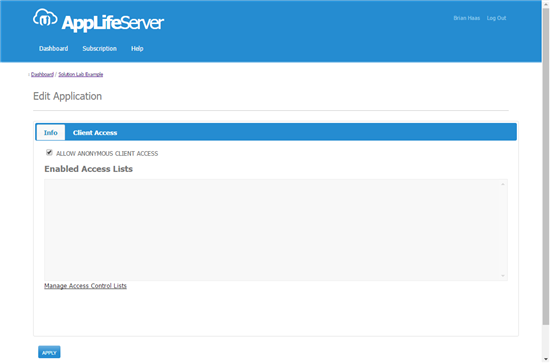Click the Brian Haas user link
The height and width of the screenshot is (363, 550).
tap(467, 18)
